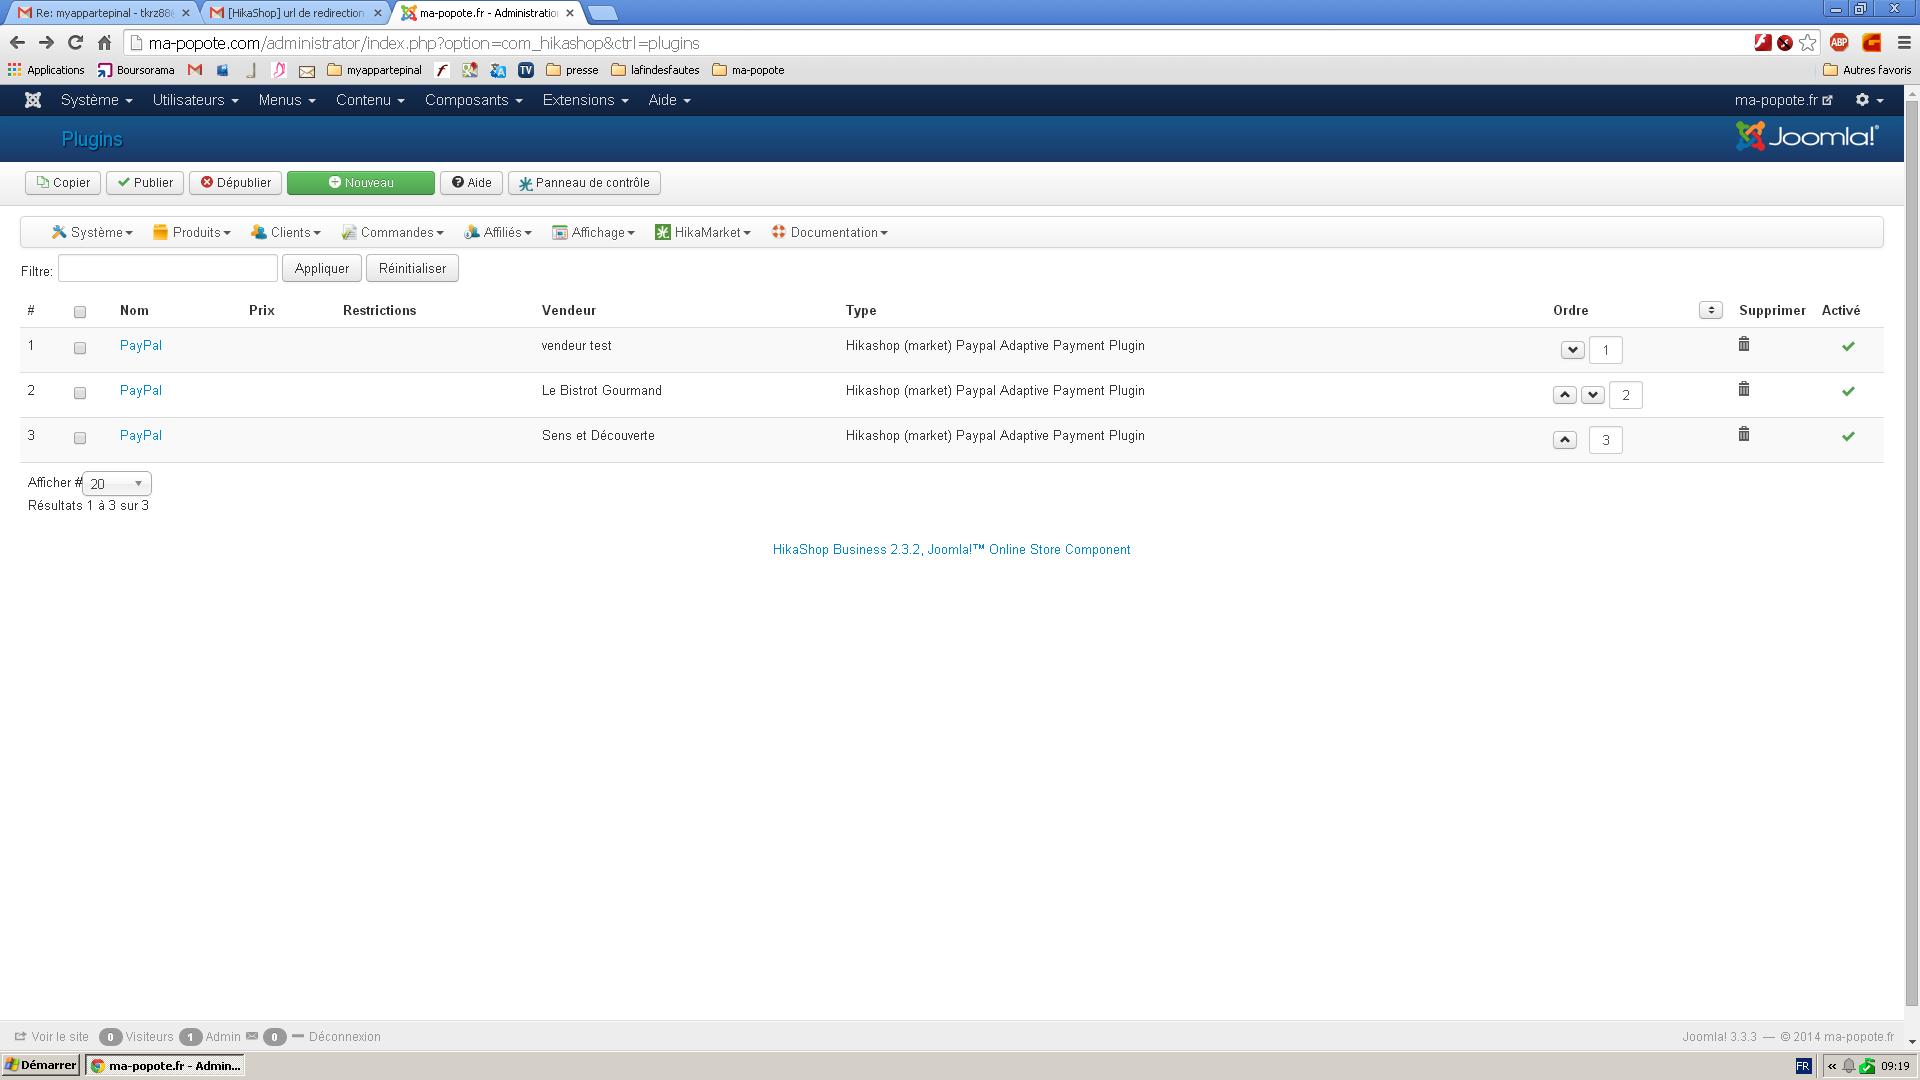
Task: Click the browser reload page icon
Action: [x=75, y=43]
